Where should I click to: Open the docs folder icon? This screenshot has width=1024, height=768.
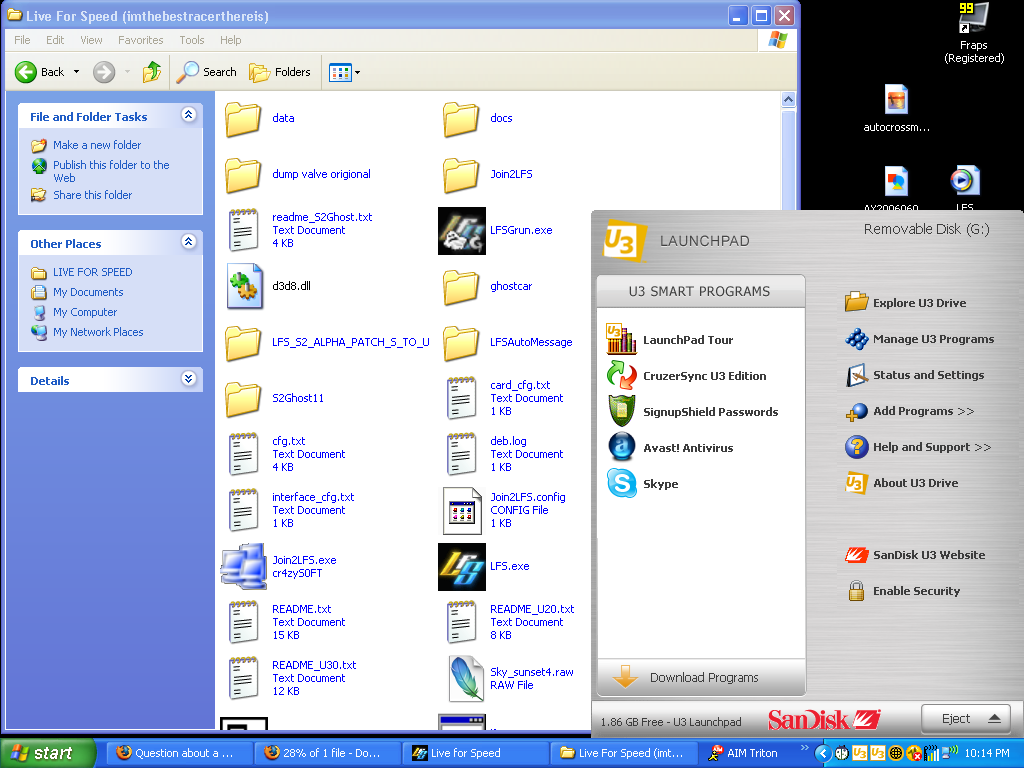(461, 119)
